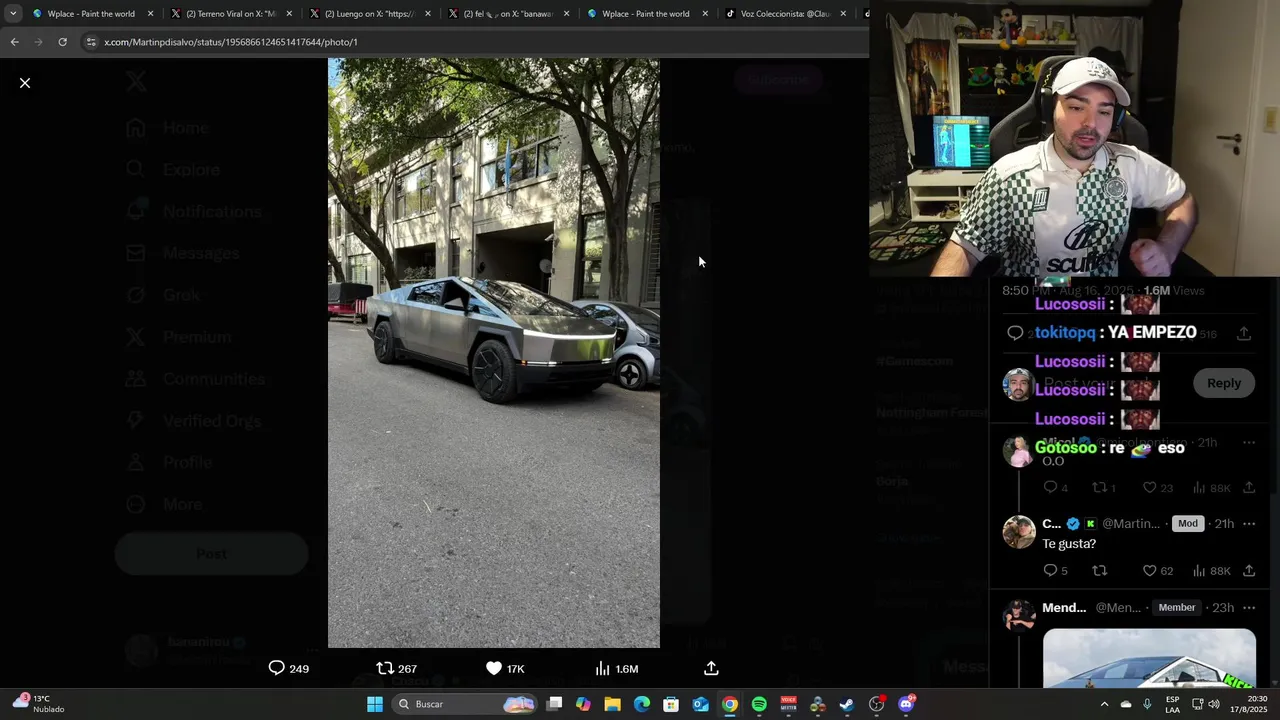Open the profile avatar of the 'Te gusta?' reply
This screenshot has height=720, width=1280.
pyautogui.click(x=1019, y=532)
